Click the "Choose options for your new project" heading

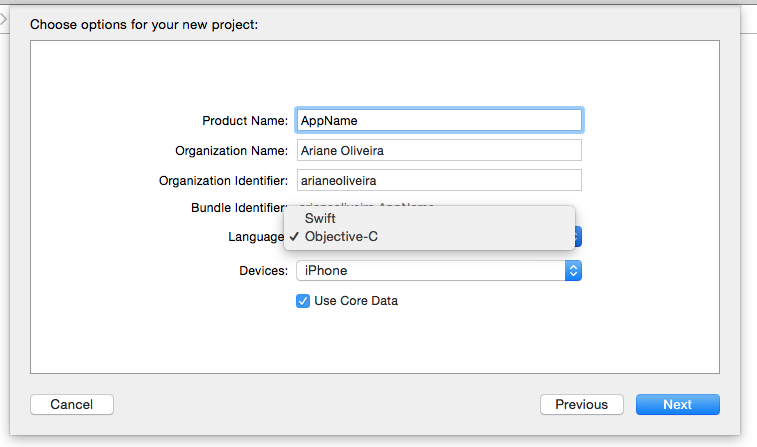click(x=144, y=23)
